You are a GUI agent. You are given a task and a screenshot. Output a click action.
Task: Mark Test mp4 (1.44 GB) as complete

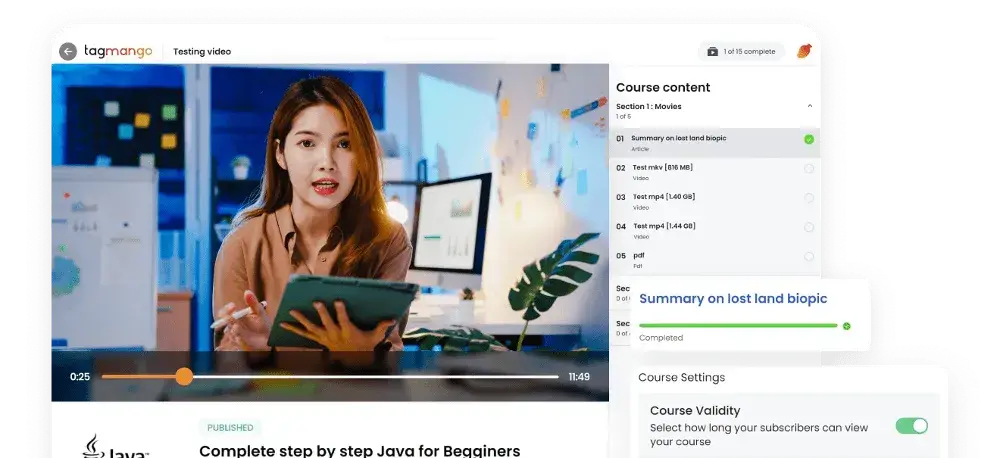click(x=809, y=227)
